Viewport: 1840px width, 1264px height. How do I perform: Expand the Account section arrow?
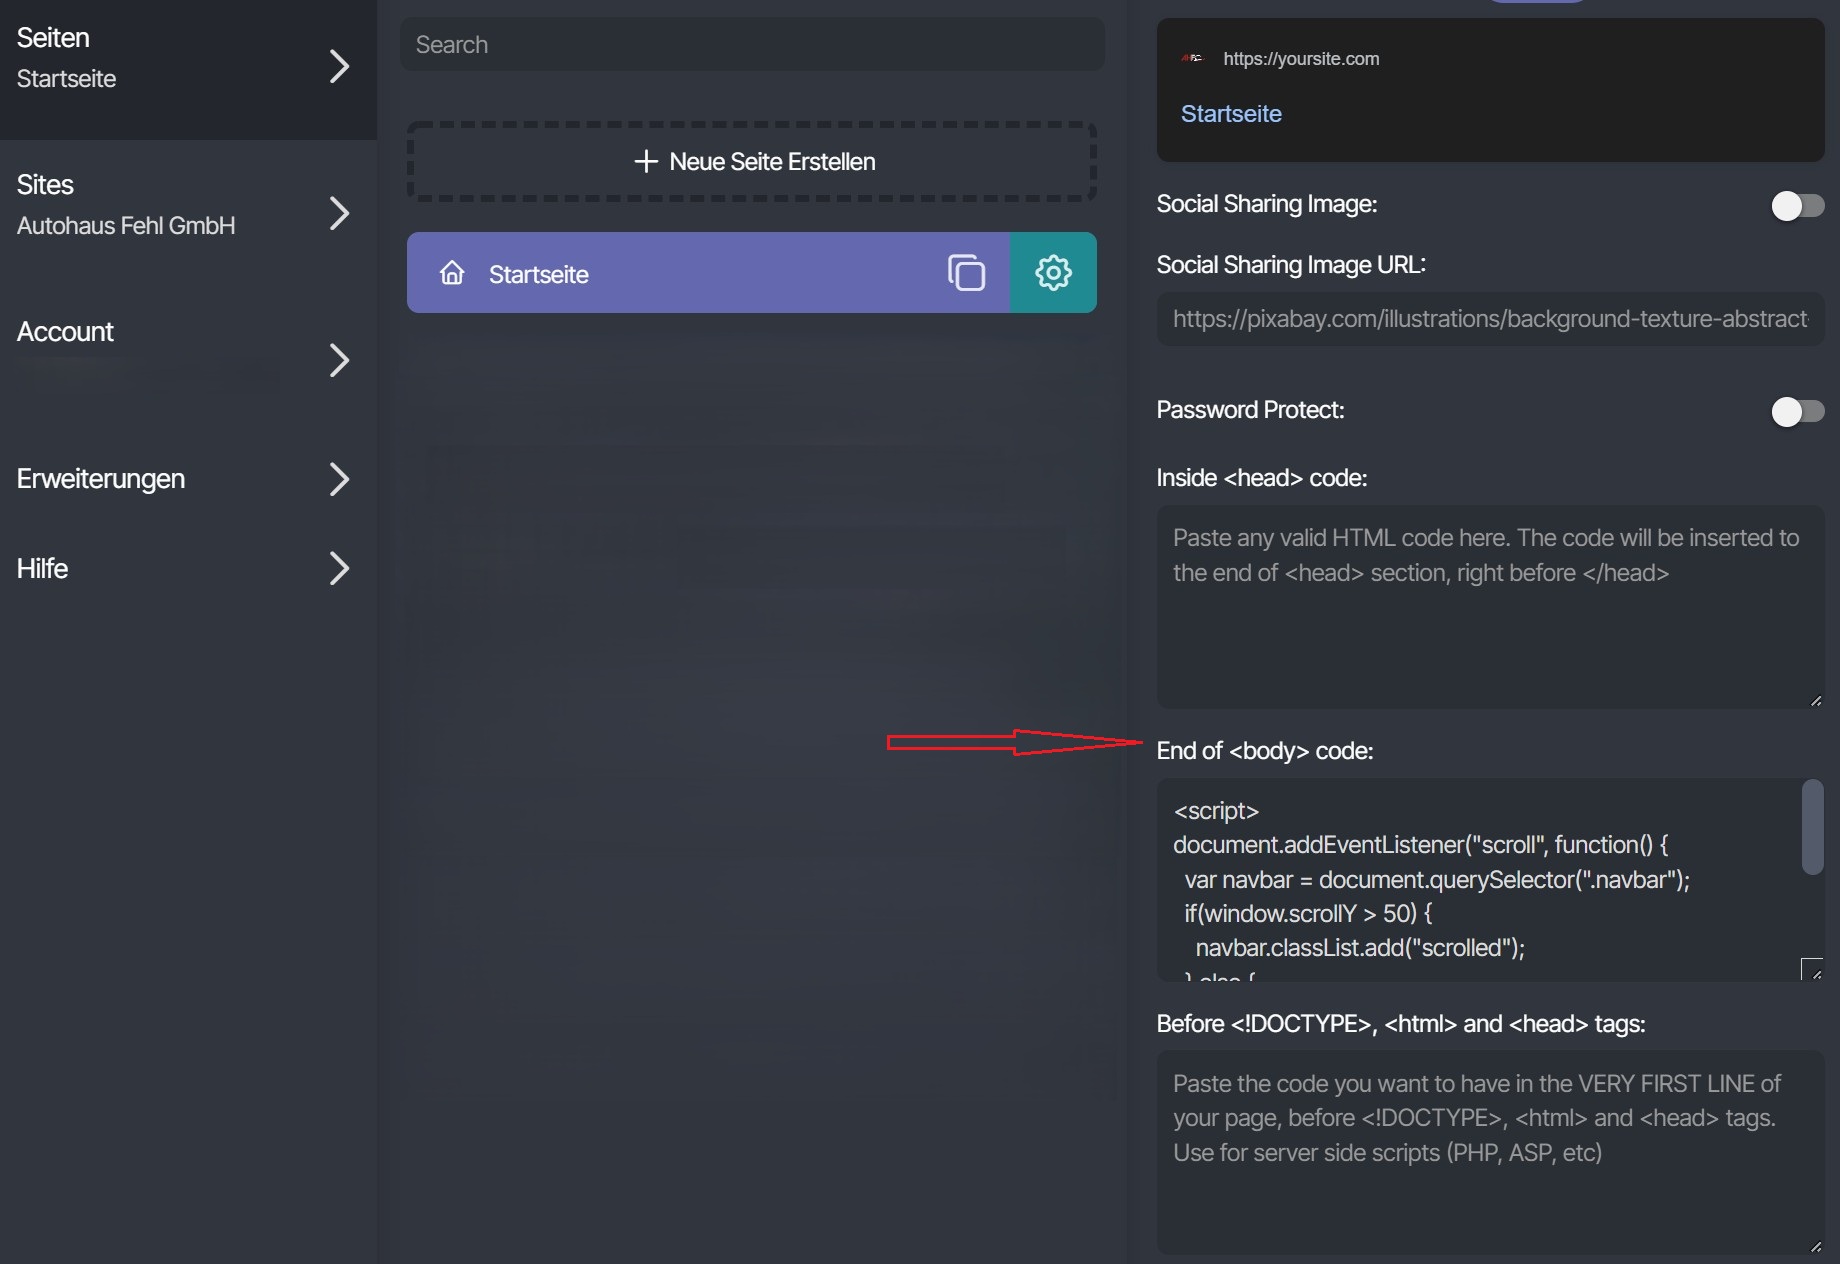tap(339, 360)
